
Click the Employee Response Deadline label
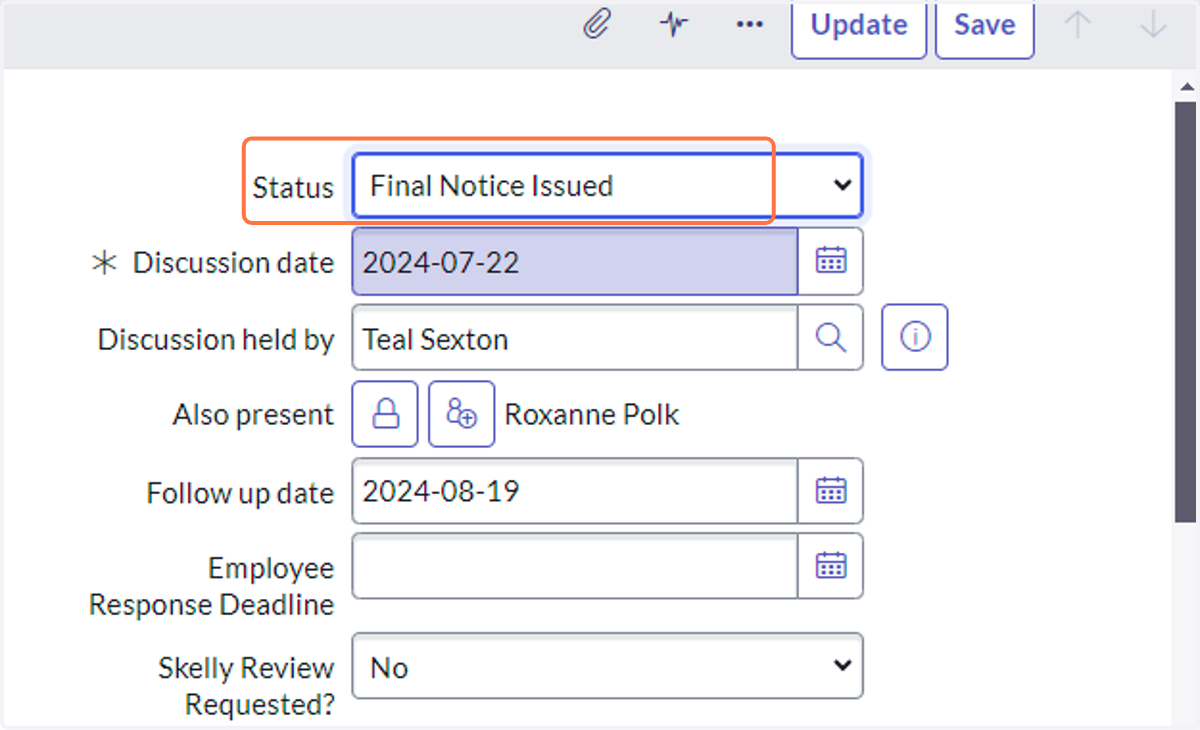(x=212, y=586)
